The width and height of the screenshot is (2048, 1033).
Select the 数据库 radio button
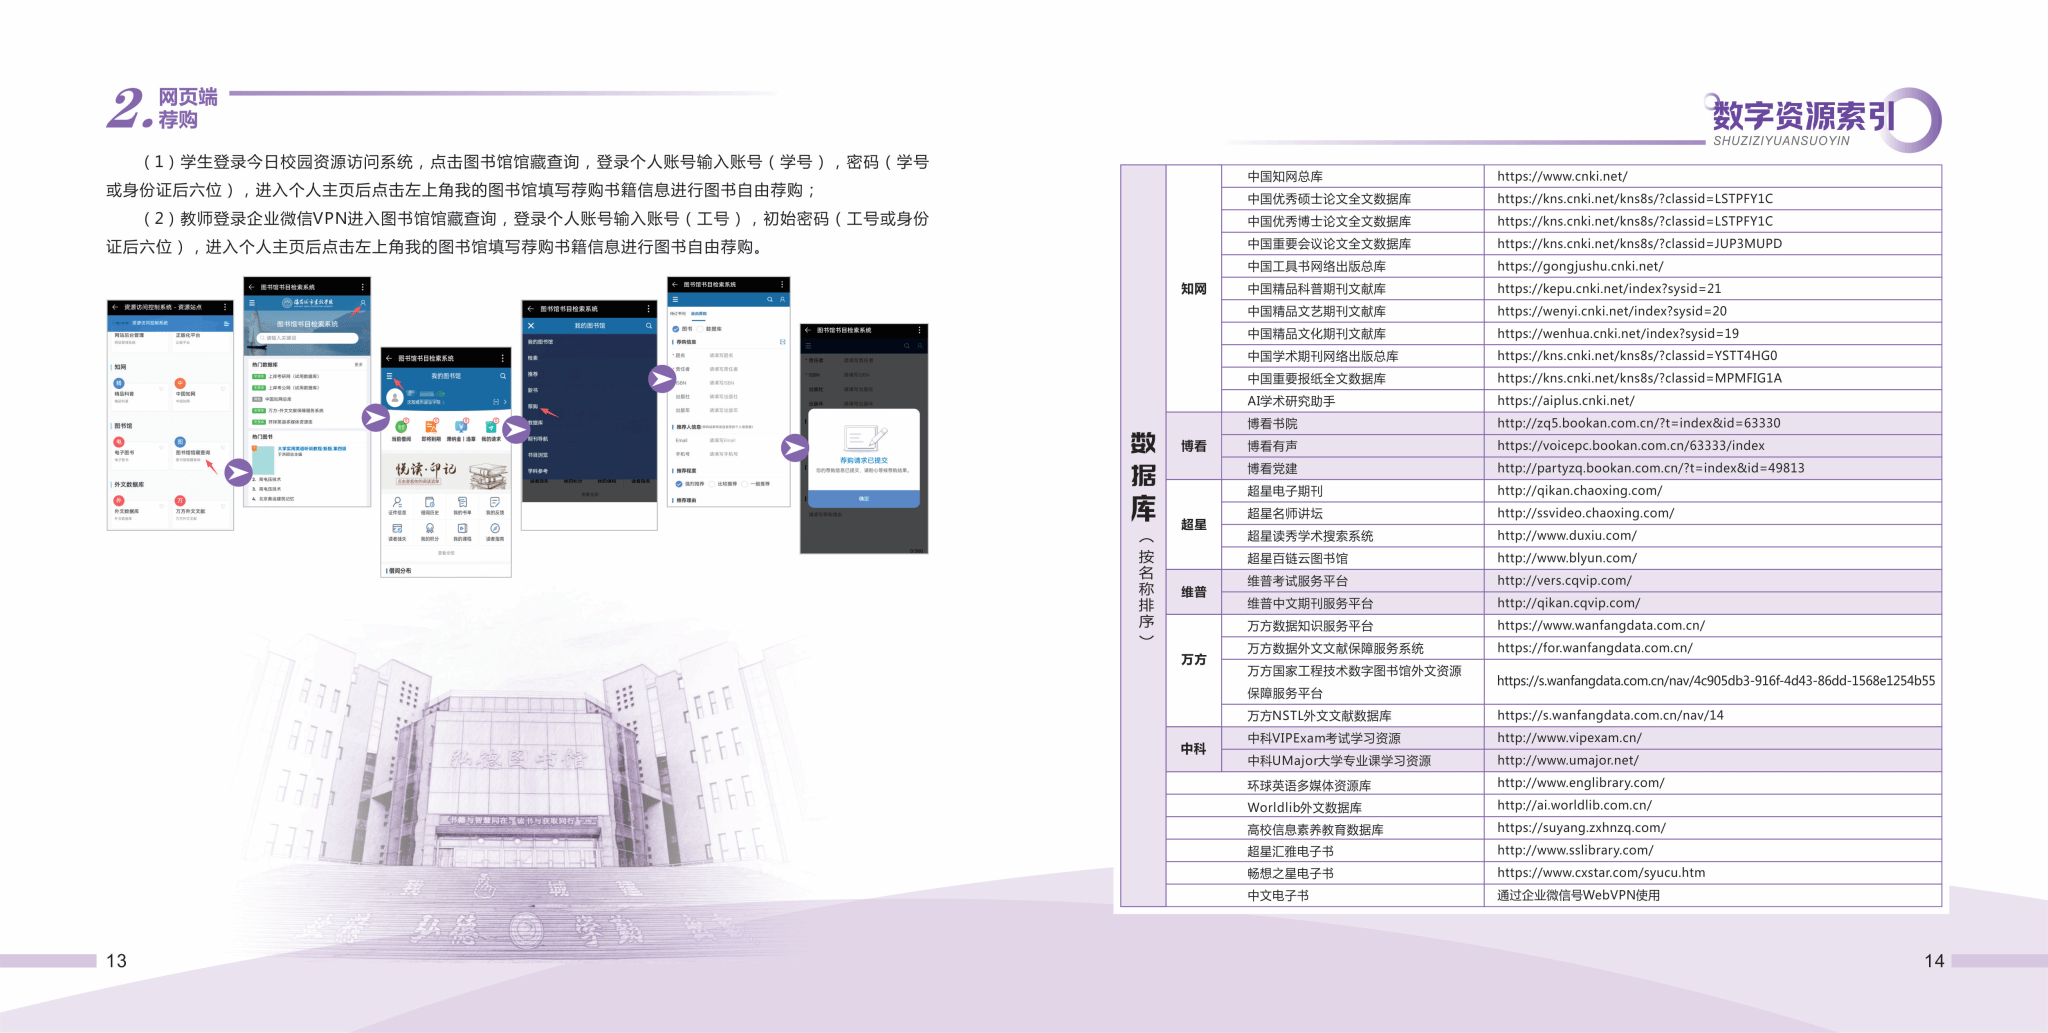699,329
